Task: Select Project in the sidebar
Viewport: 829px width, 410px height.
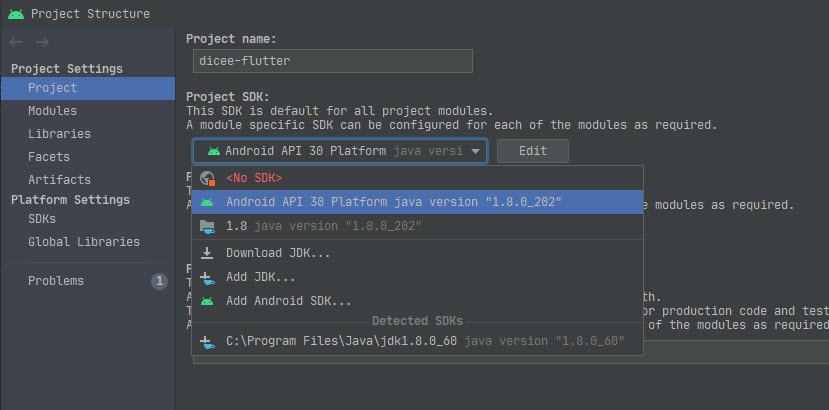Action: click(x=88, y=88)
